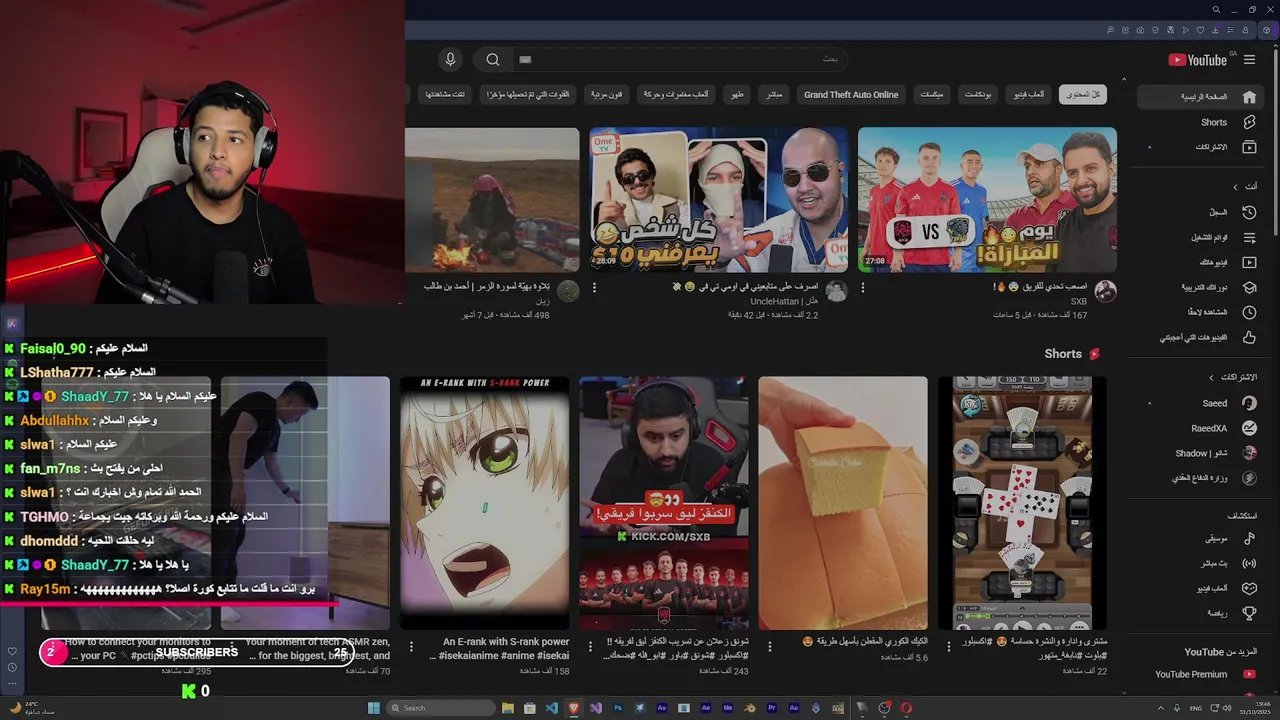Select the video games chip beside 'All content'
This screenshot has width=1280, height=720.
pos(1027,95)
